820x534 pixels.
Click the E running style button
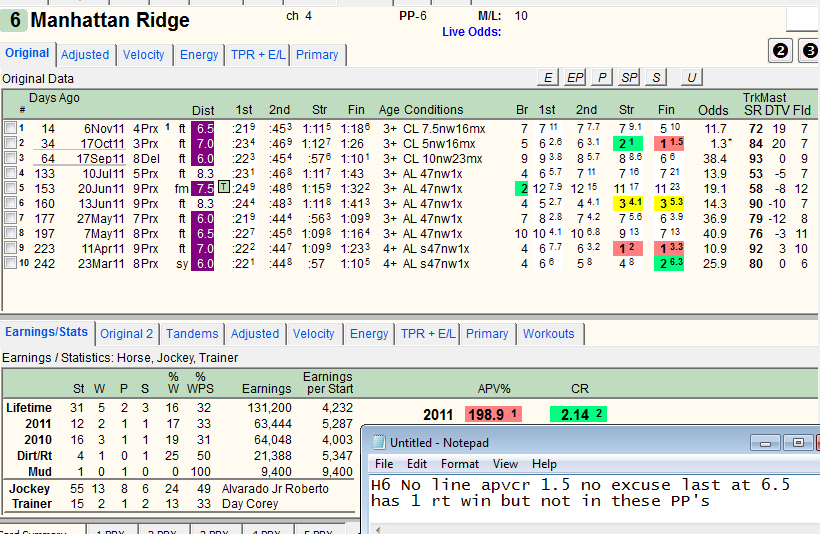(x=548, y=77)
